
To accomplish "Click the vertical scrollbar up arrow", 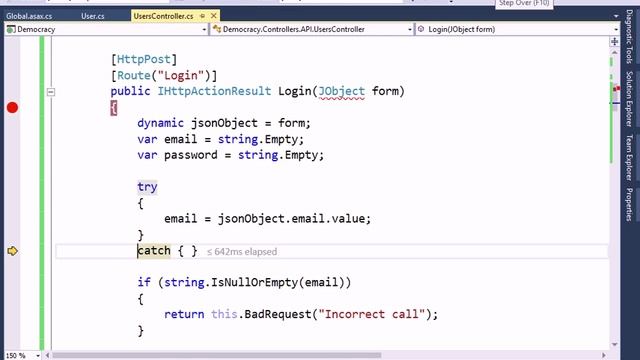I will (x=614, y=52).
